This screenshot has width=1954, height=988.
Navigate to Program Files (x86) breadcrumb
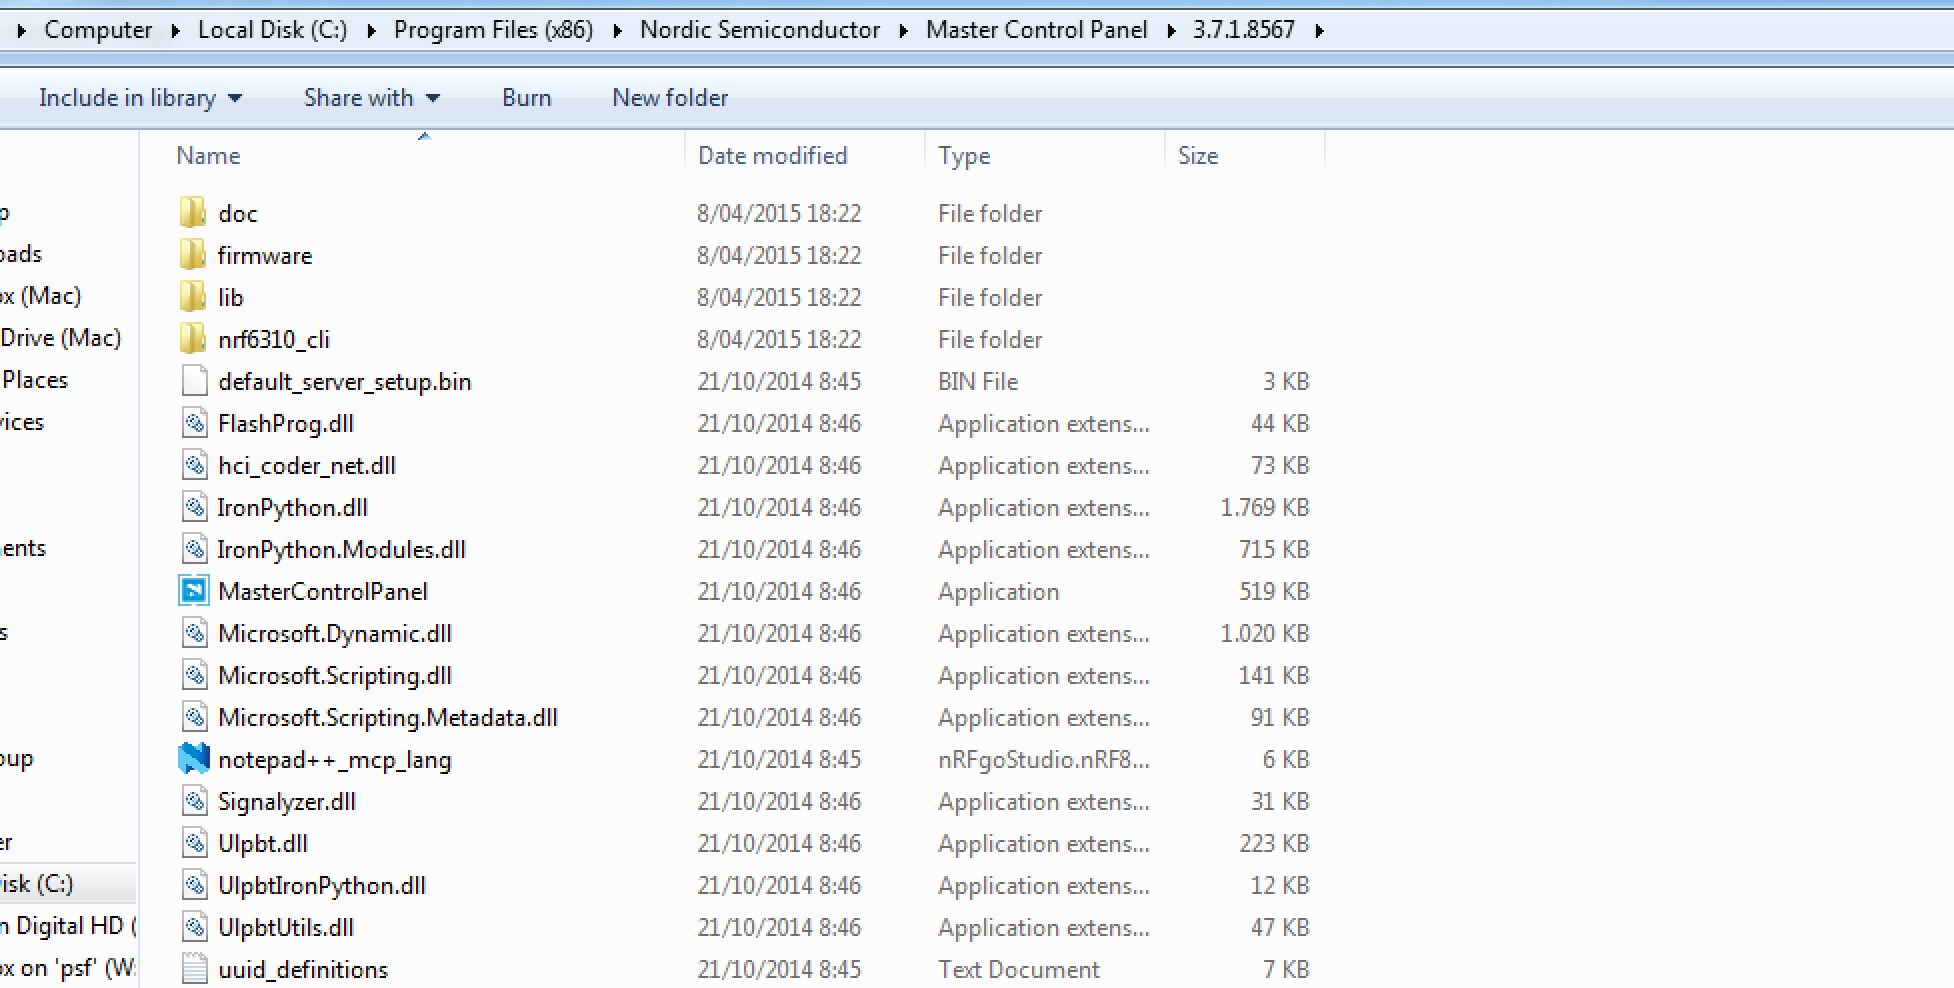pyautogui.click(x=494, y=30)
